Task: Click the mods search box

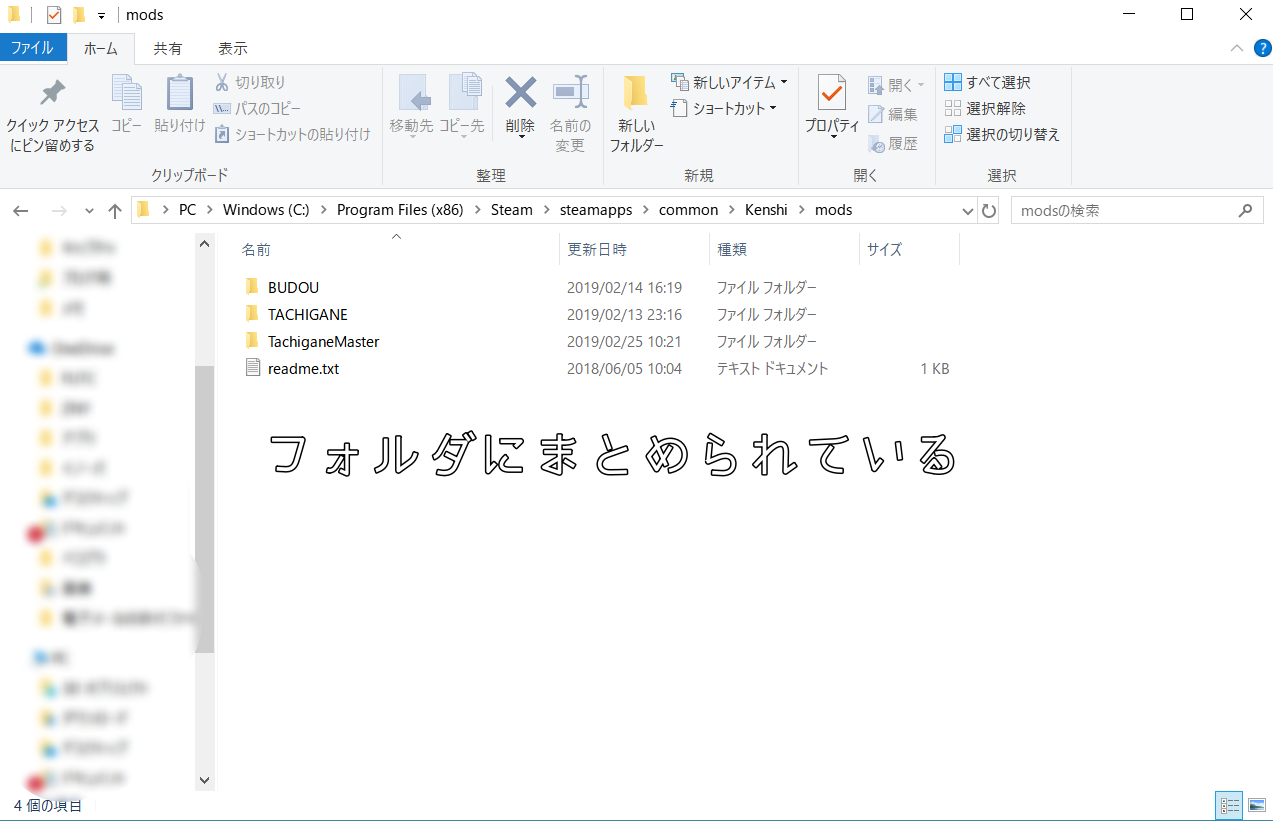Action: pos(1125,211)
